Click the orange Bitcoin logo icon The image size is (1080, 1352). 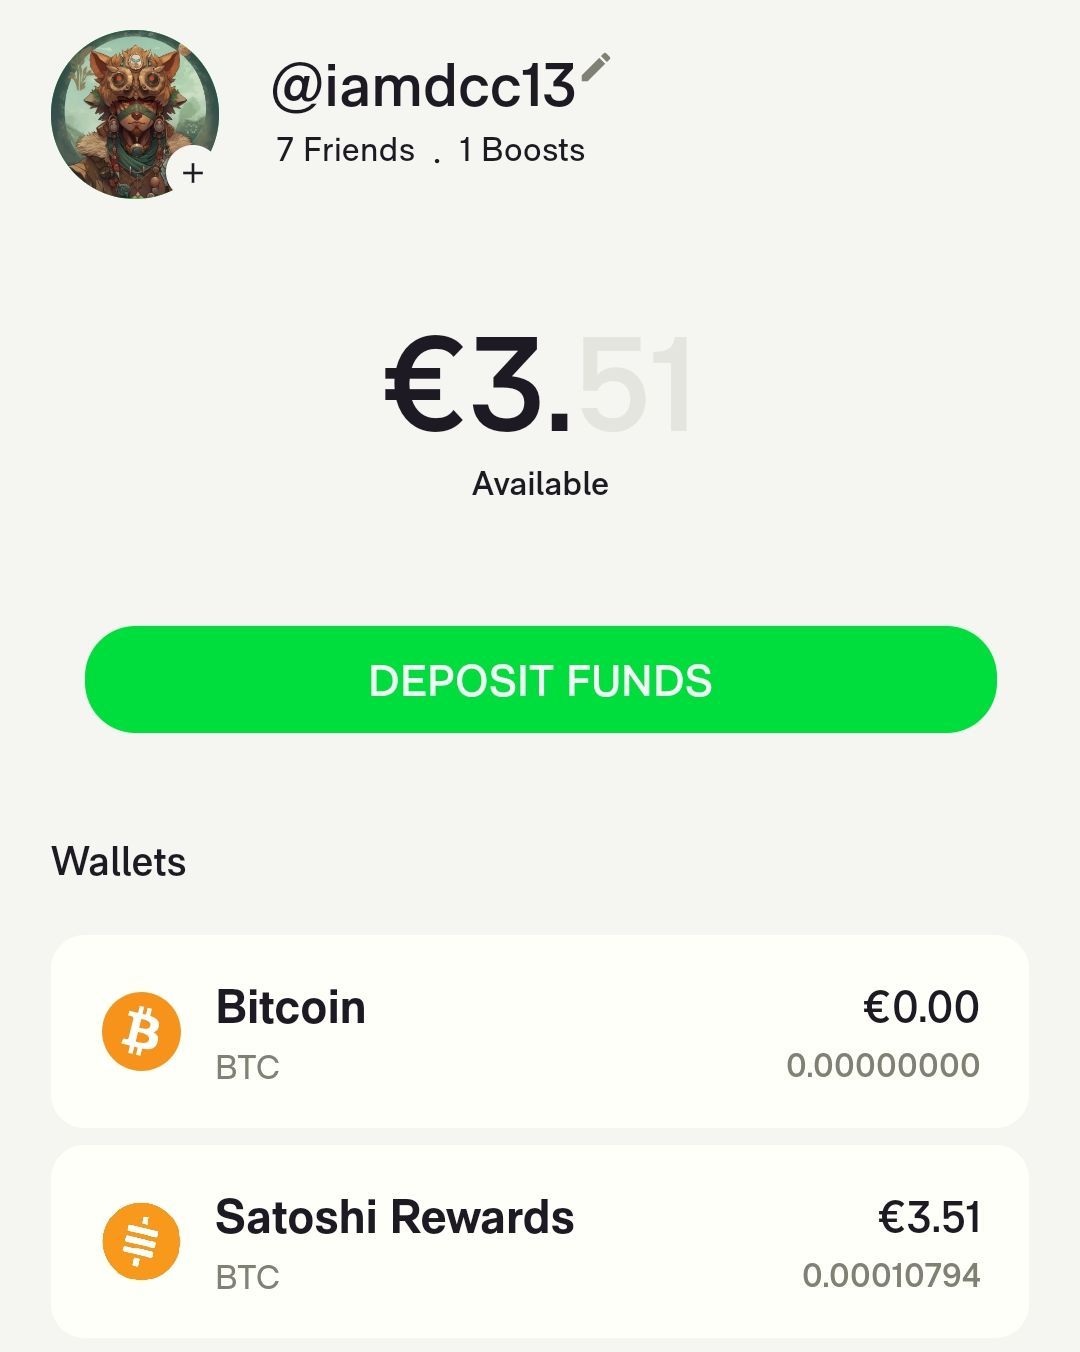click(141, 1031)
